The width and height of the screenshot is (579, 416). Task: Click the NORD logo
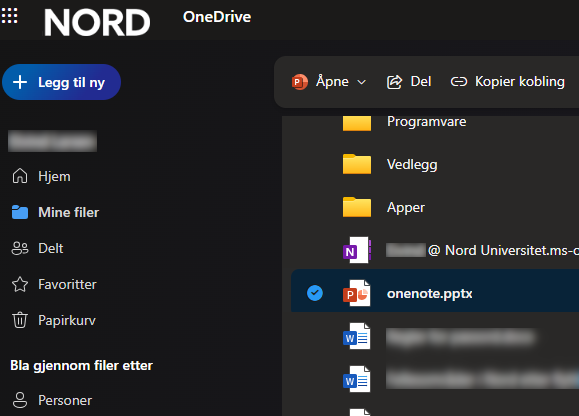point(97,23)
